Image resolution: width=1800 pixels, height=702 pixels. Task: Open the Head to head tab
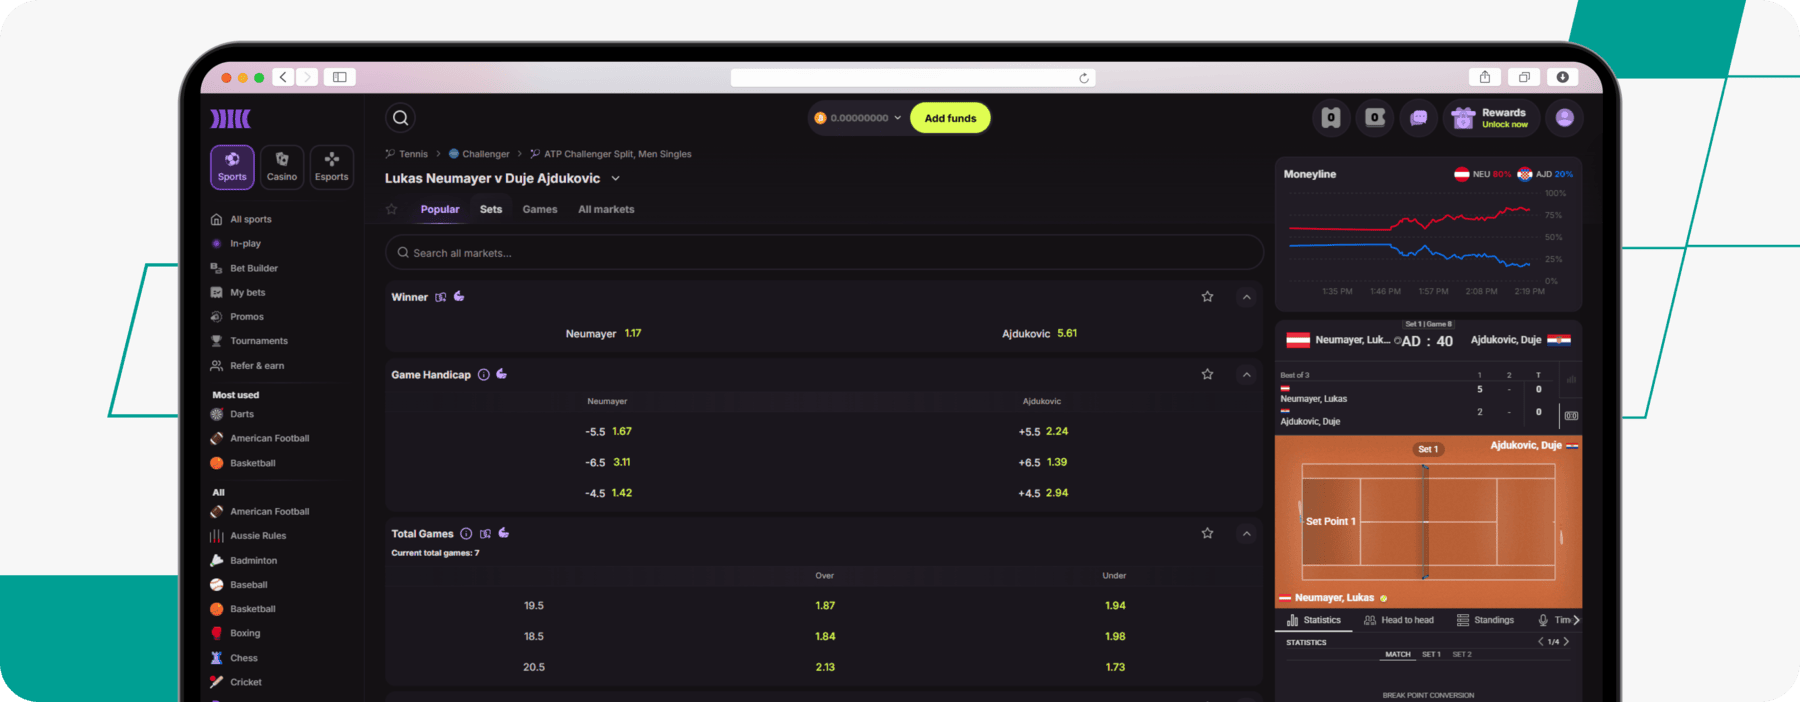click(1398, 620)
